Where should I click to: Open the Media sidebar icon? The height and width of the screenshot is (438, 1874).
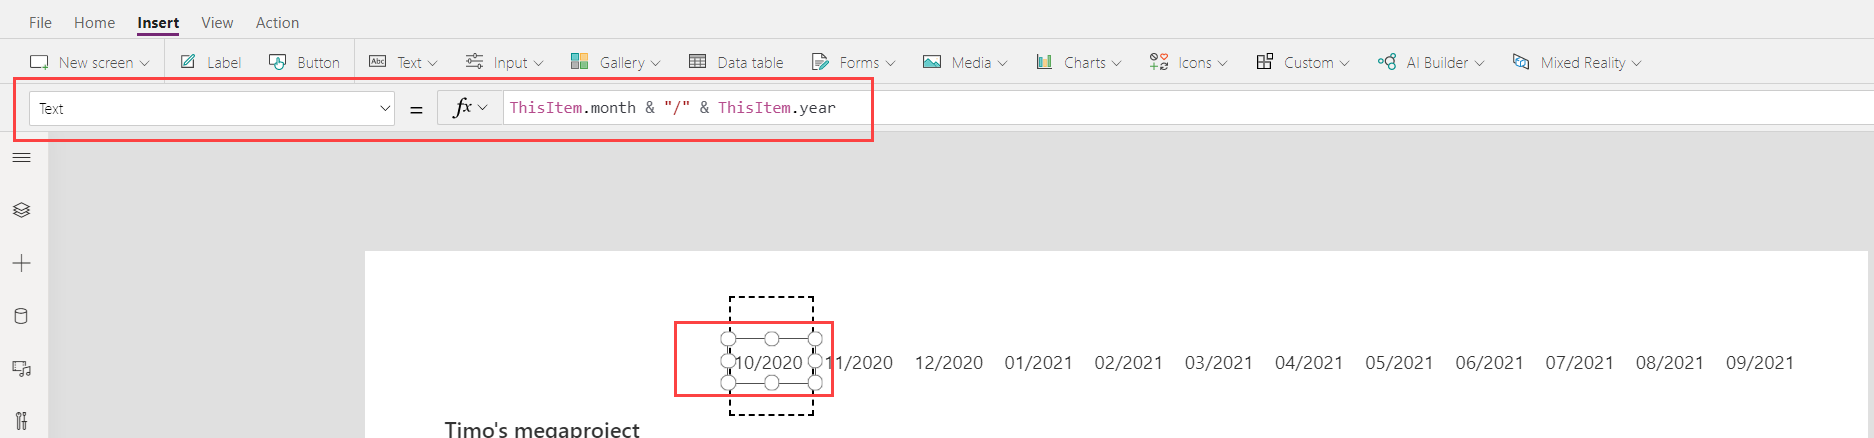point(22,369)
